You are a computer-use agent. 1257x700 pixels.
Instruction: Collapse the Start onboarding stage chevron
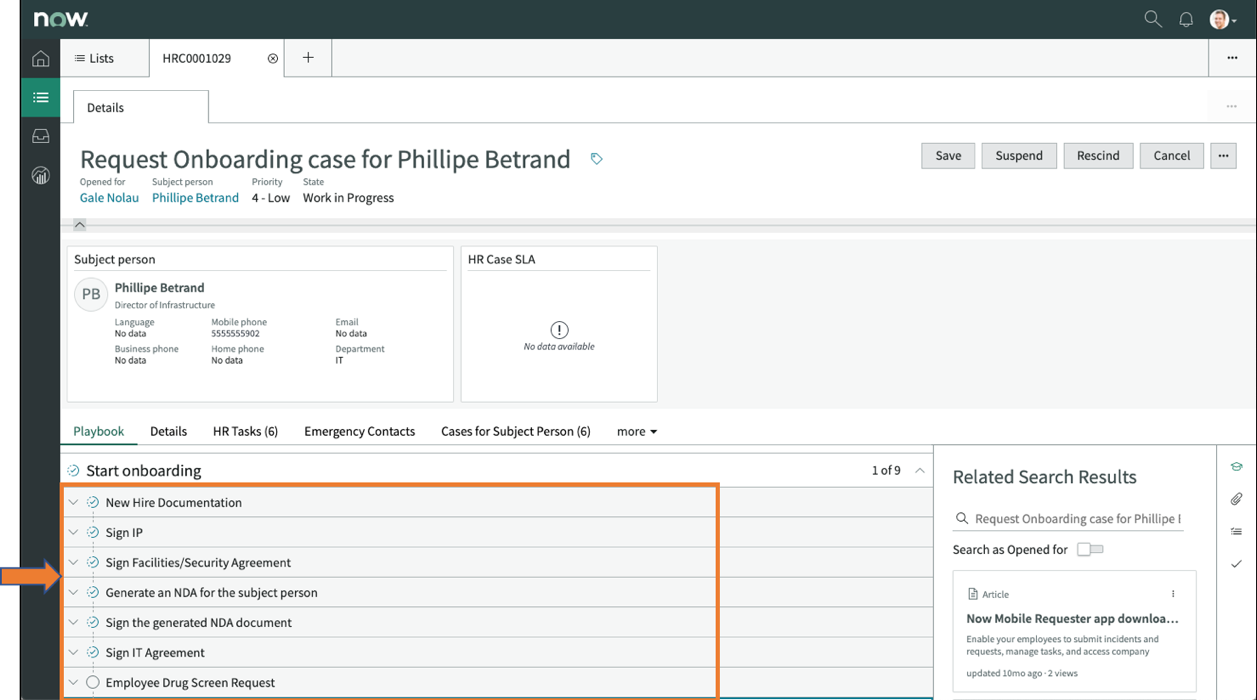[x=920, y=470]
